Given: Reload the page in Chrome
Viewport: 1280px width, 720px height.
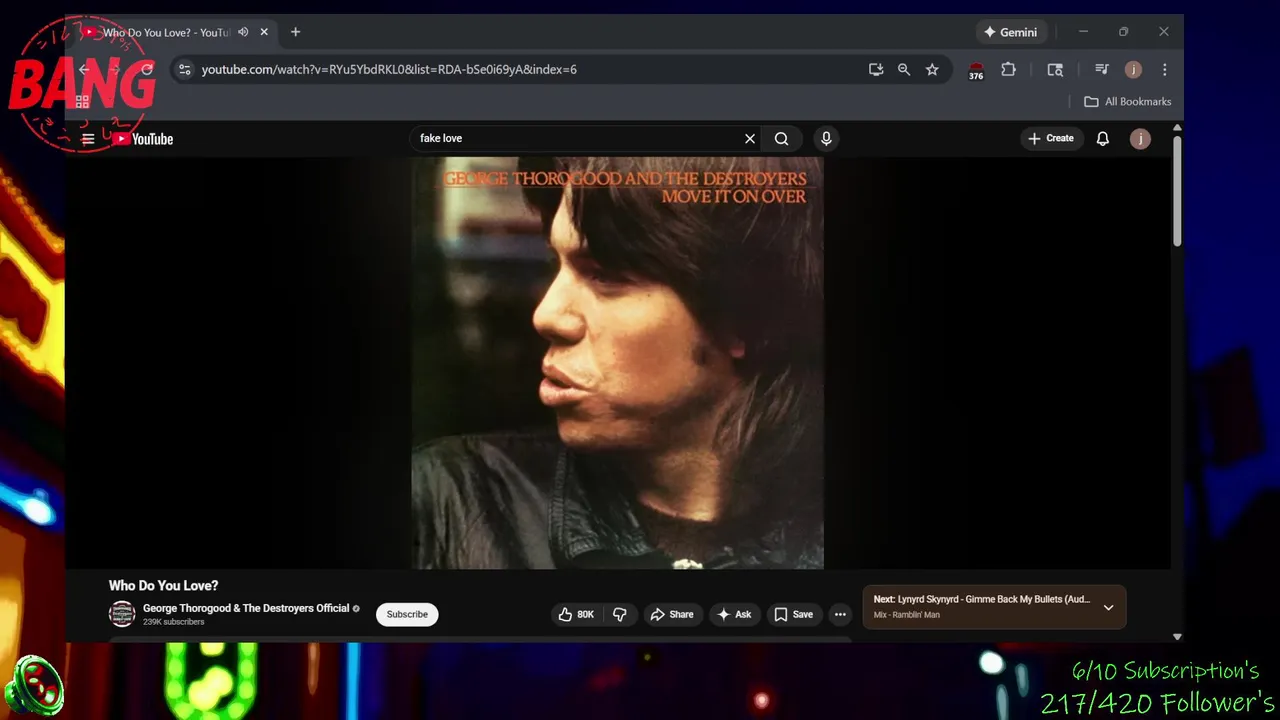Looking at the screenshot, I should [147, 69].
